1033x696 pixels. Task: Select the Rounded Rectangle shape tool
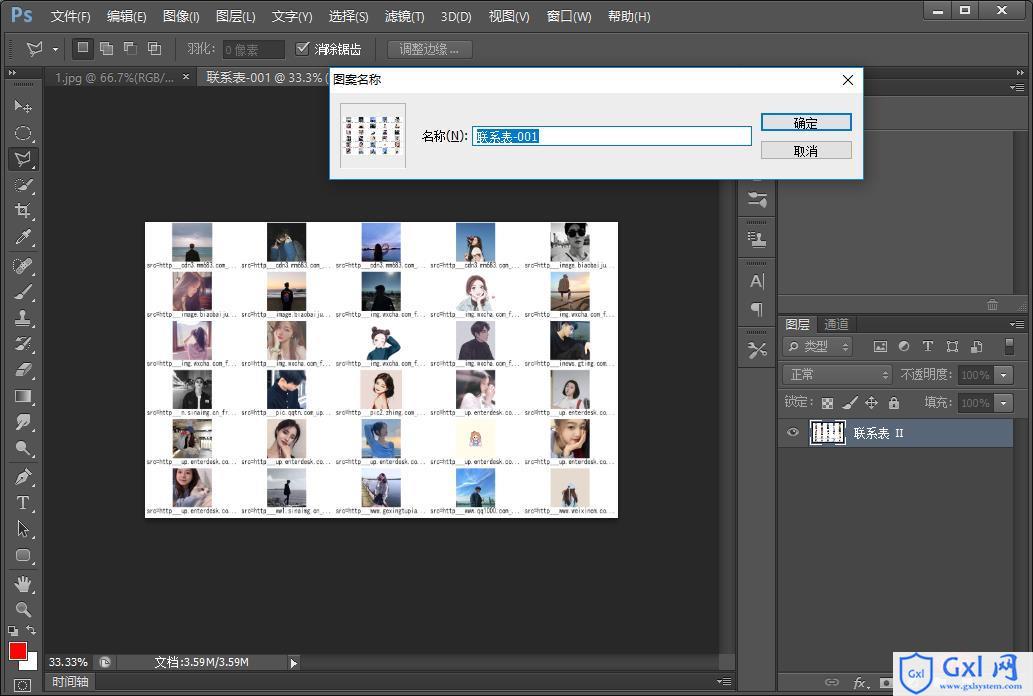point(23,555)
